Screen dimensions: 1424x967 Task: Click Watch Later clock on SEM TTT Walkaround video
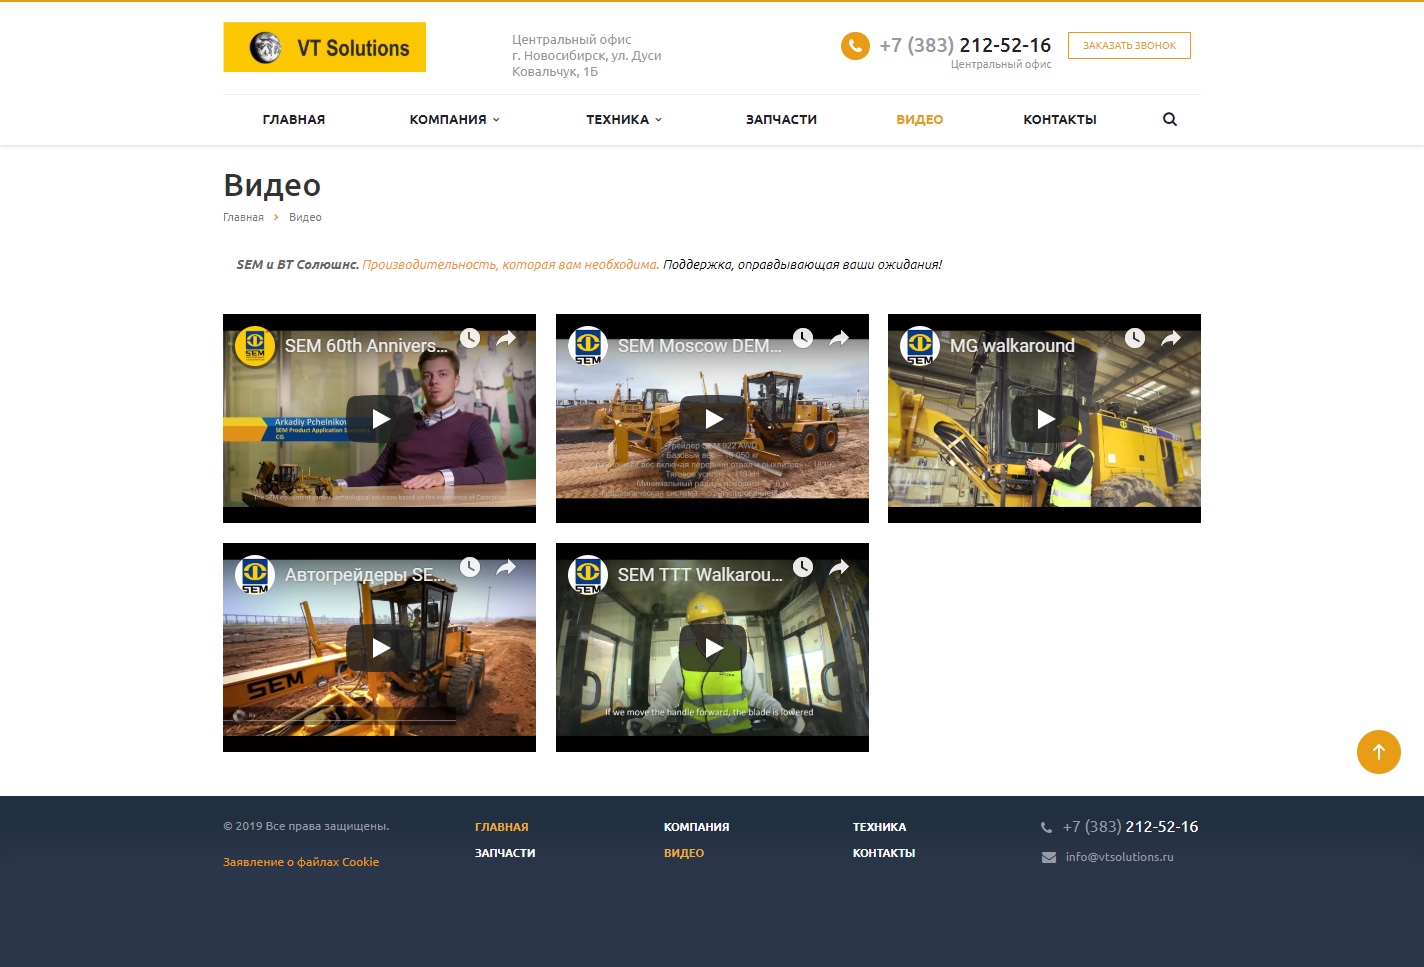[803, 567]
